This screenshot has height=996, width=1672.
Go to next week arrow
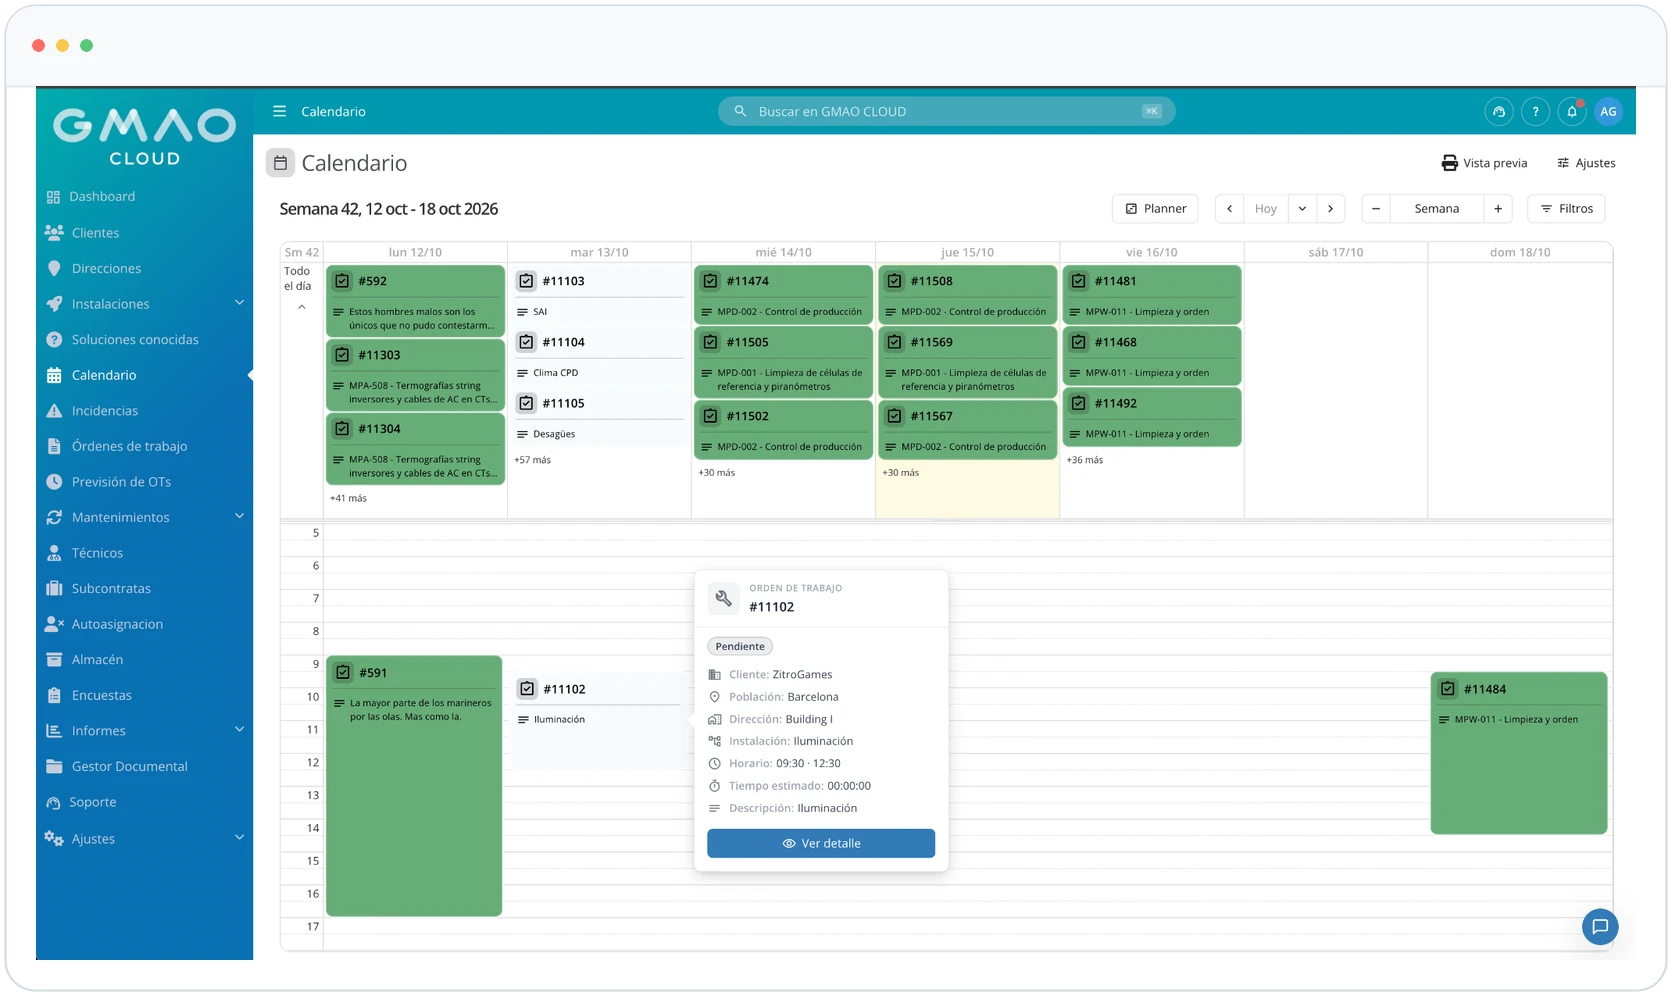1330,209
